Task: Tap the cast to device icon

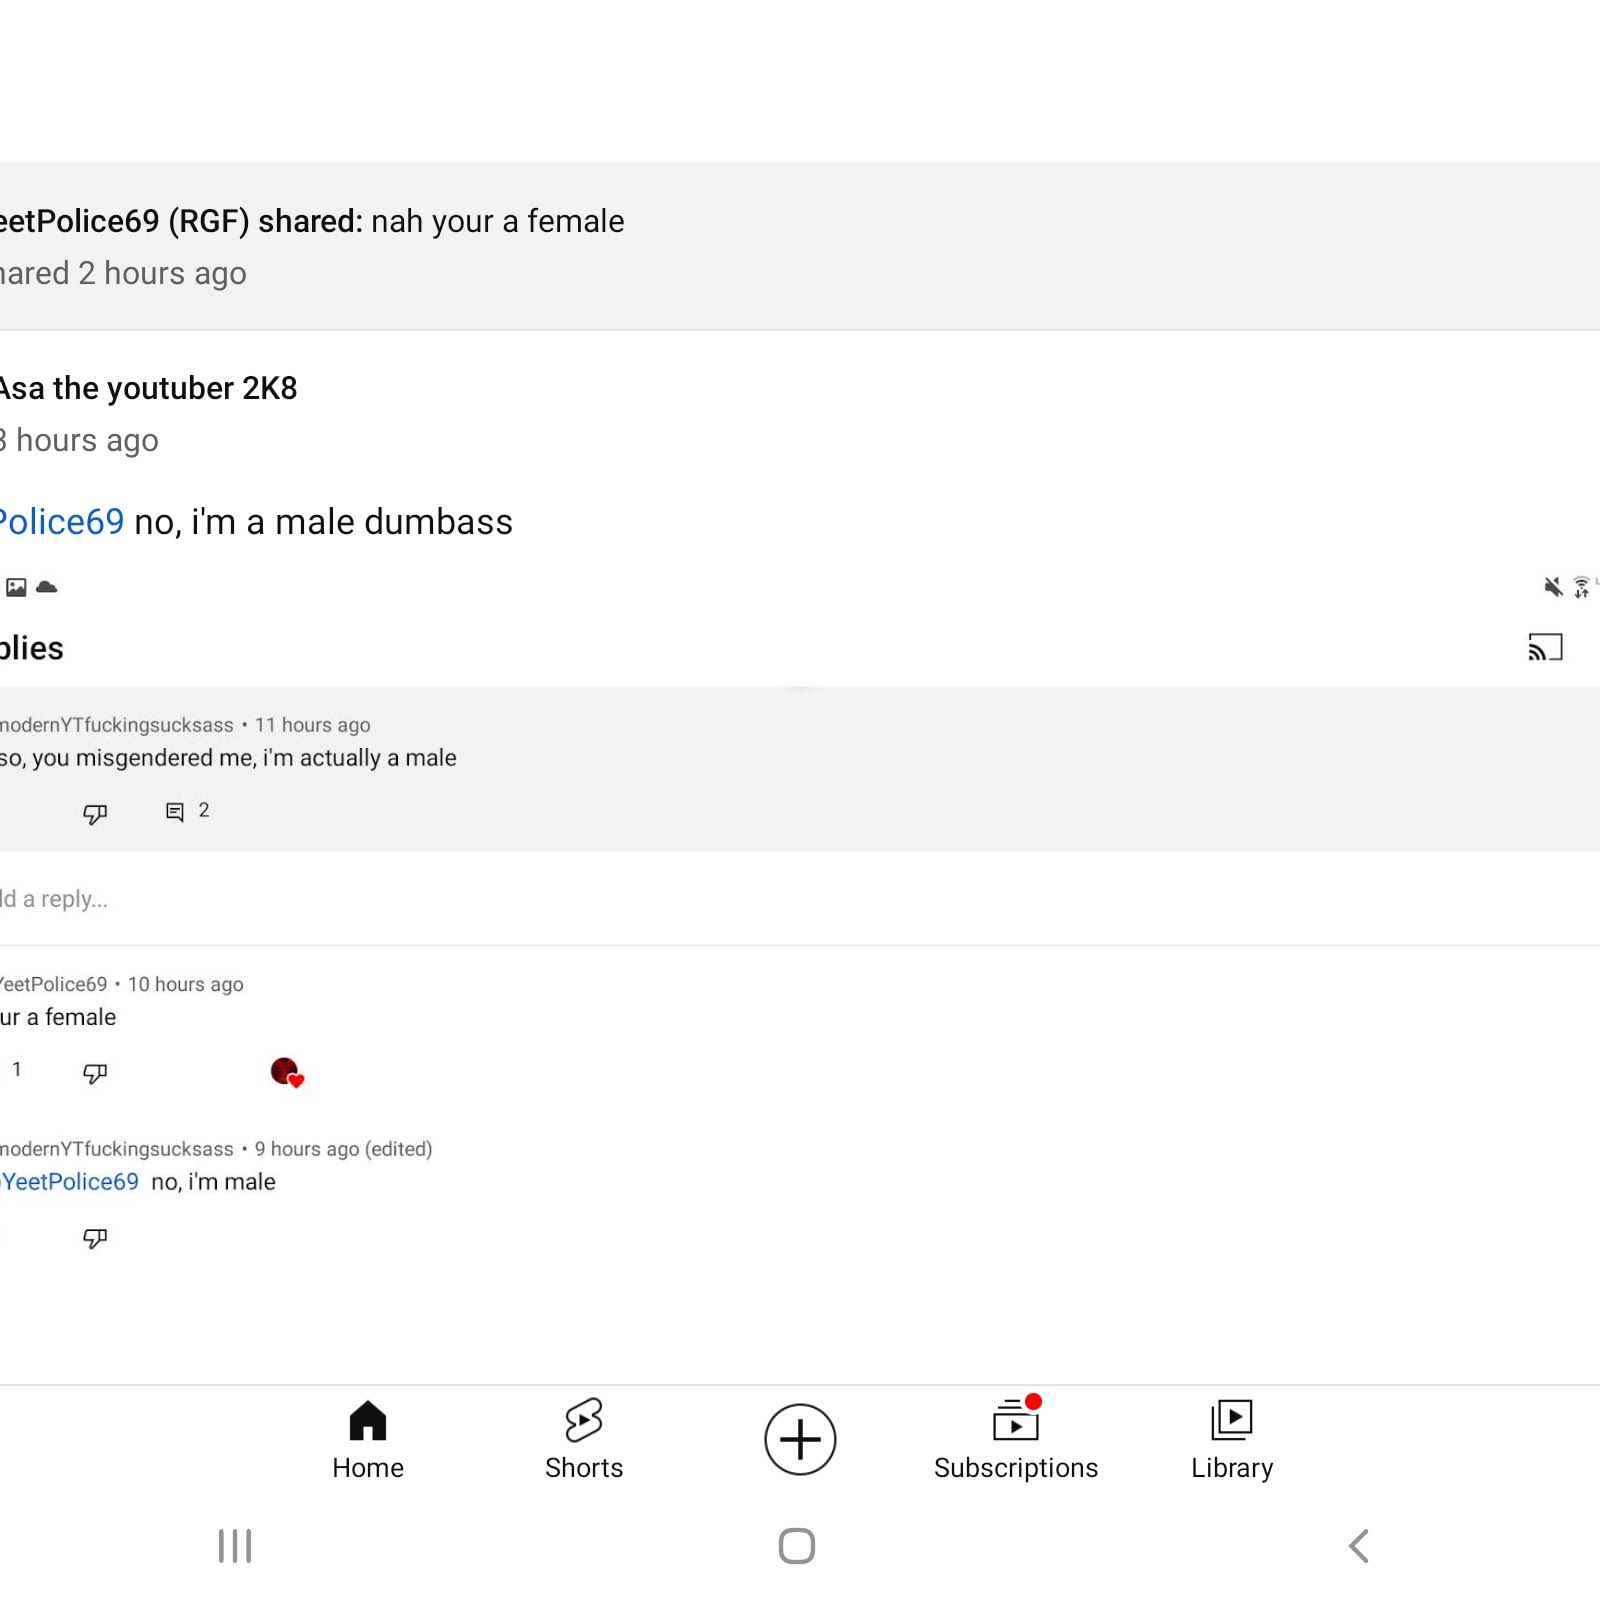Action: [x=1545, y=648]
